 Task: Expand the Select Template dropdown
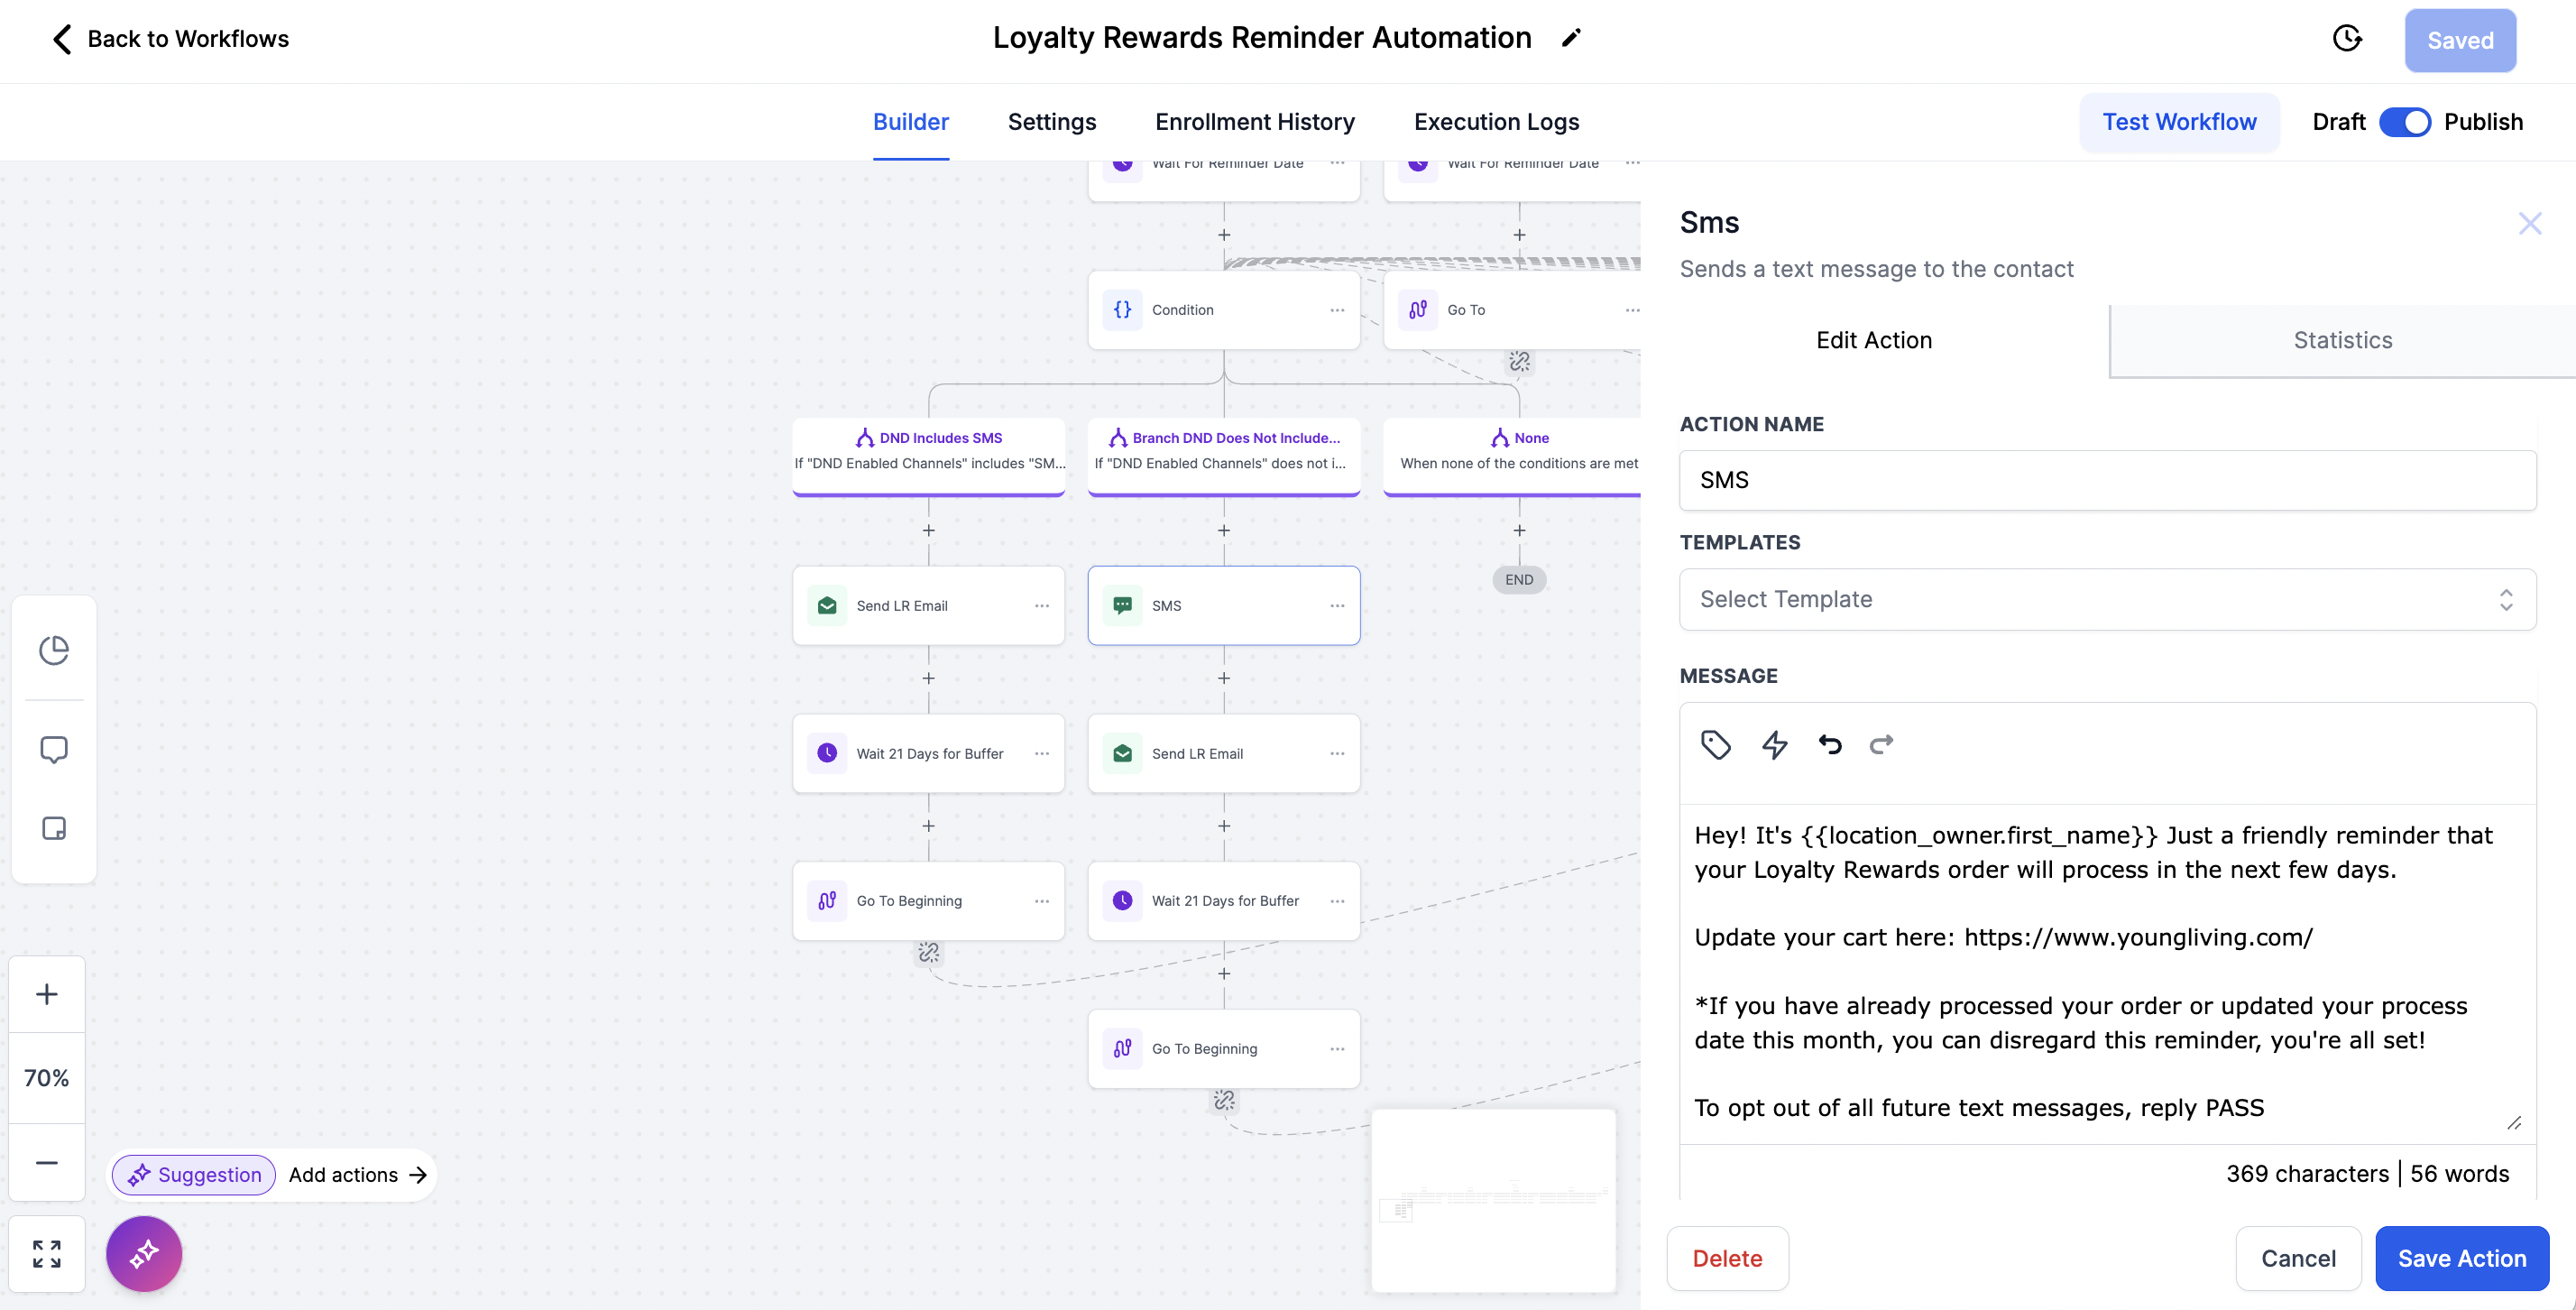tap(2107, 599)
